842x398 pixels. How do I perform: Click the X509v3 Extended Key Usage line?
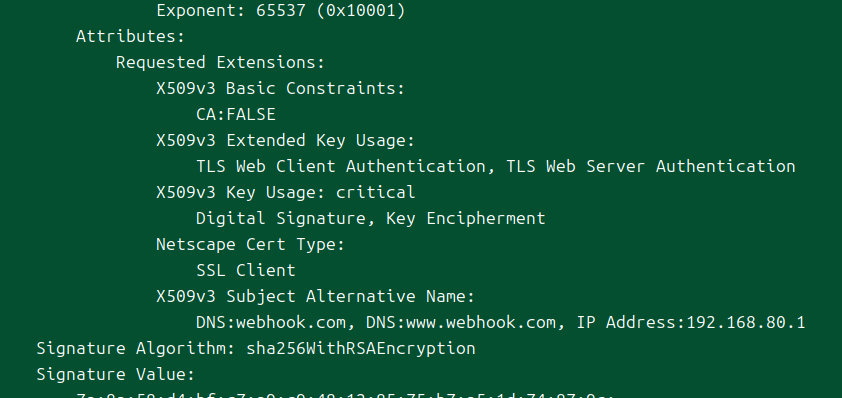(286, 141)
